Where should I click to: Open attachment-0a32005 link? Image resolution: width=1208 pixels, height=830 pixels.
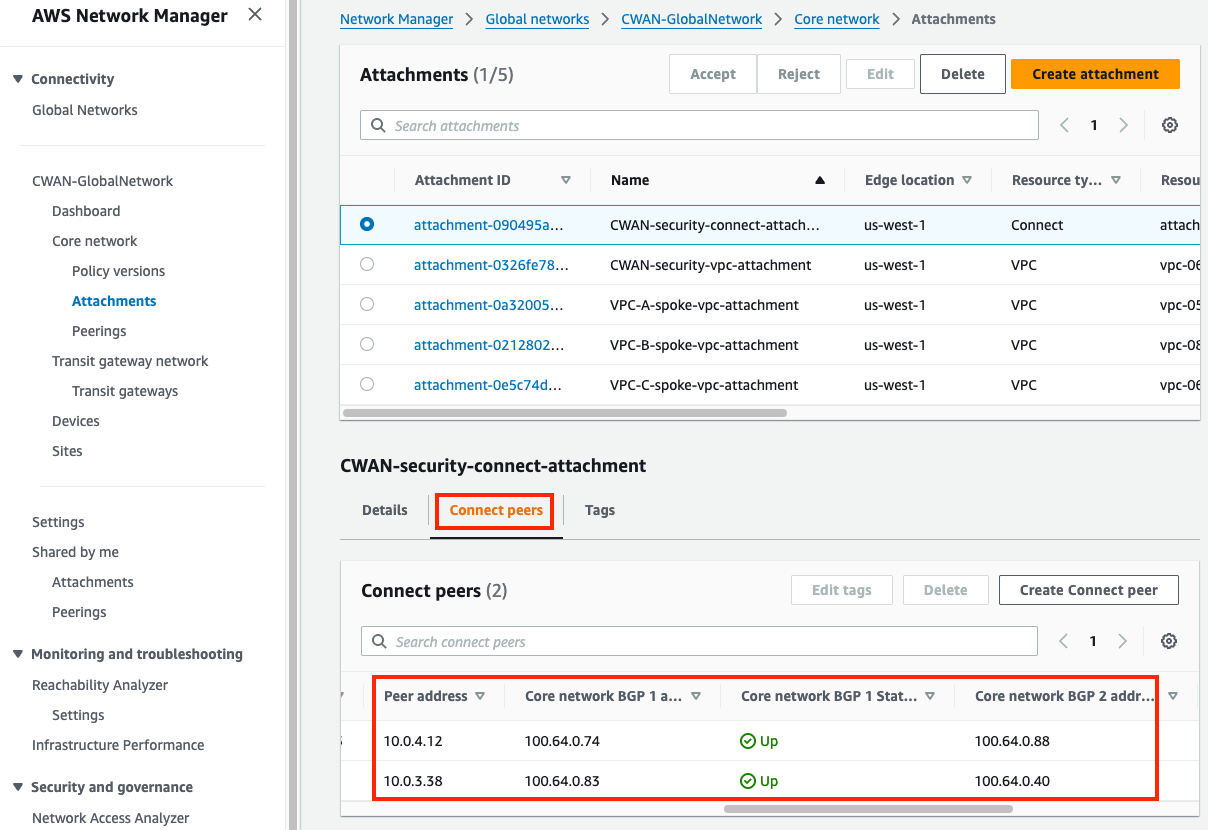pyautogui.click(x=488, y=305)
